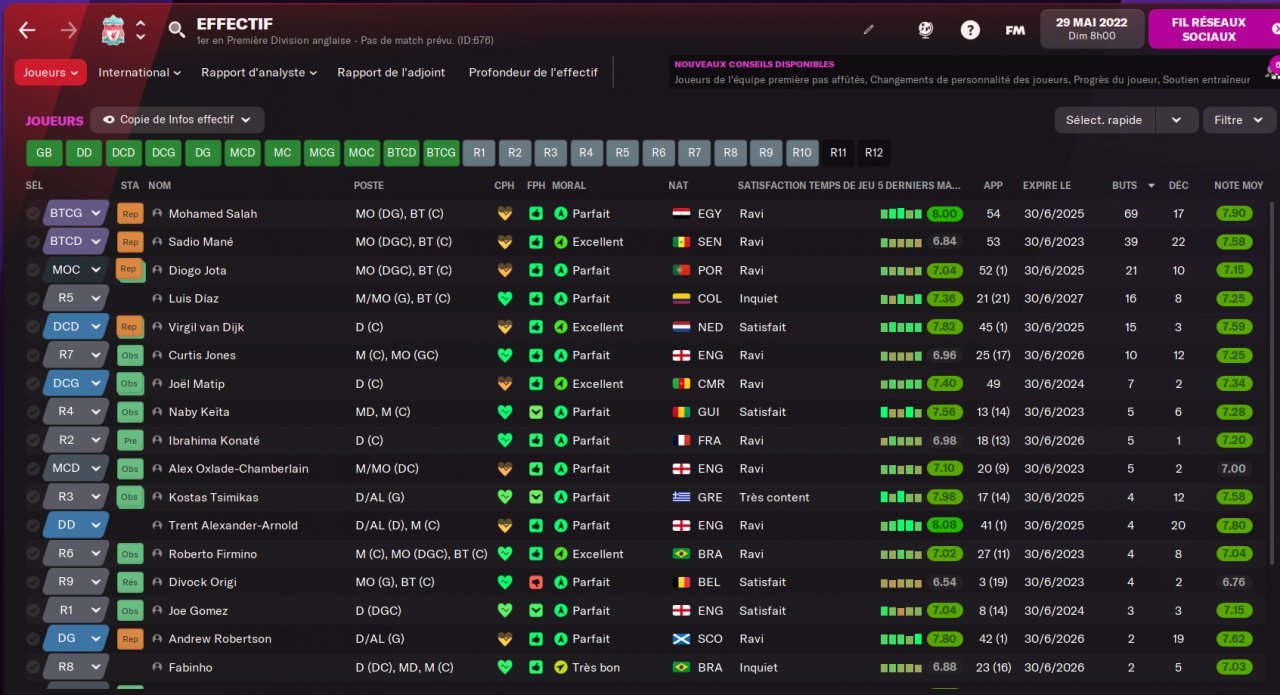Image resolution: width=1280 pixels, height=695 pixels.
Task: Open Salah's BTCG position dropdown
Action: [x=76, y=214]
